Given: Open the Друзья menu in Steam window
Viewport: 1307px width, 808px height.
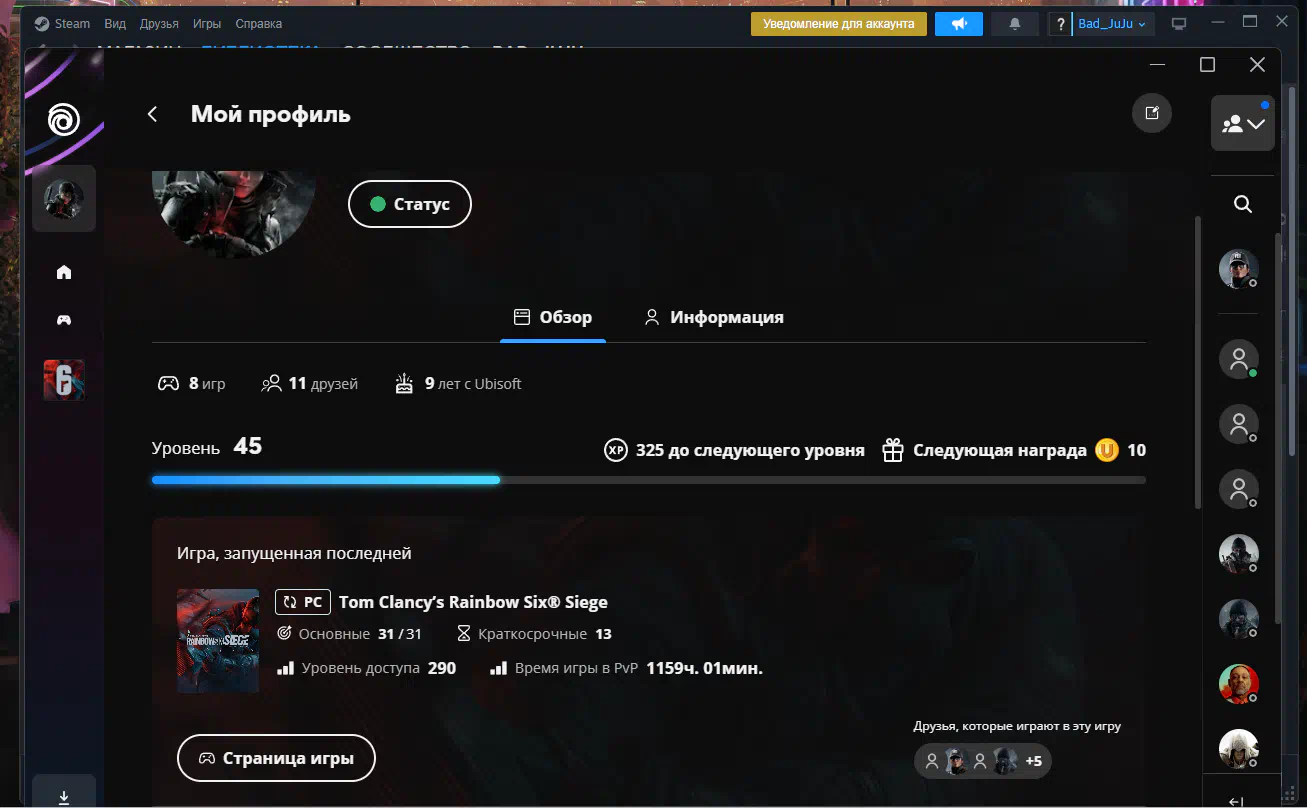Looking at the screenshot, I should pos(159,23).
